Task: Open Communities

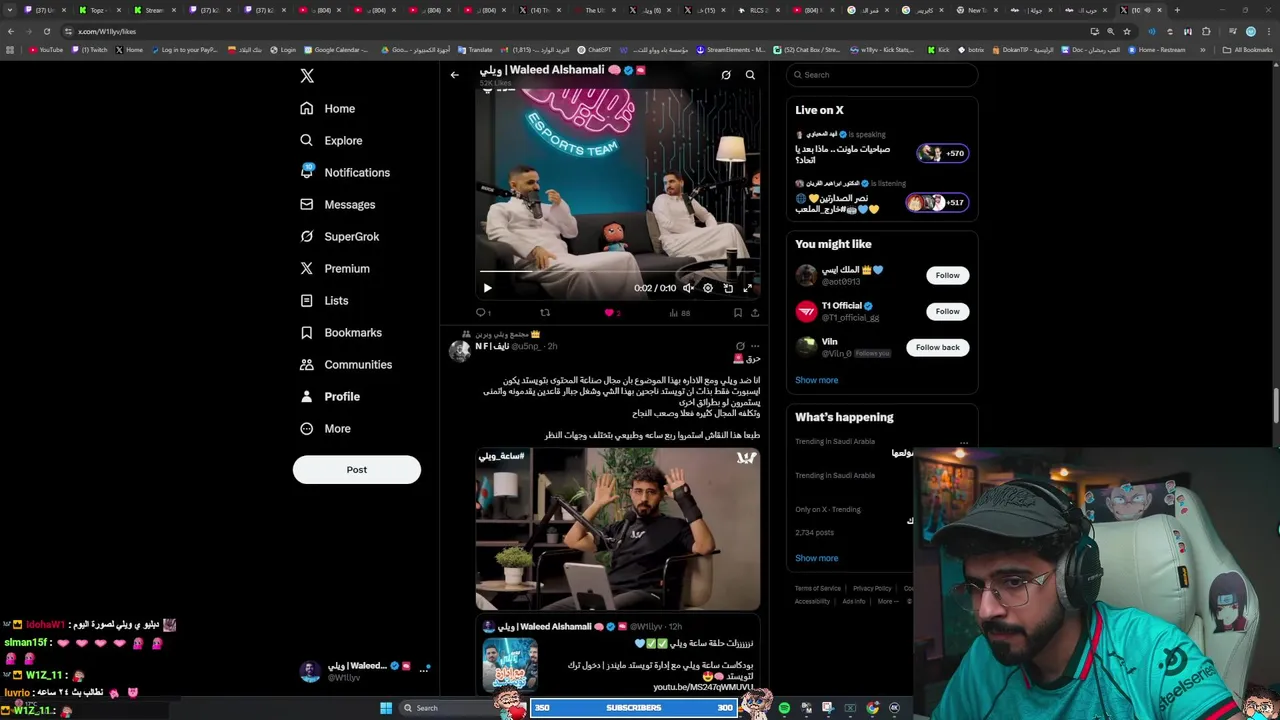Action: click(x=346, y=364)
